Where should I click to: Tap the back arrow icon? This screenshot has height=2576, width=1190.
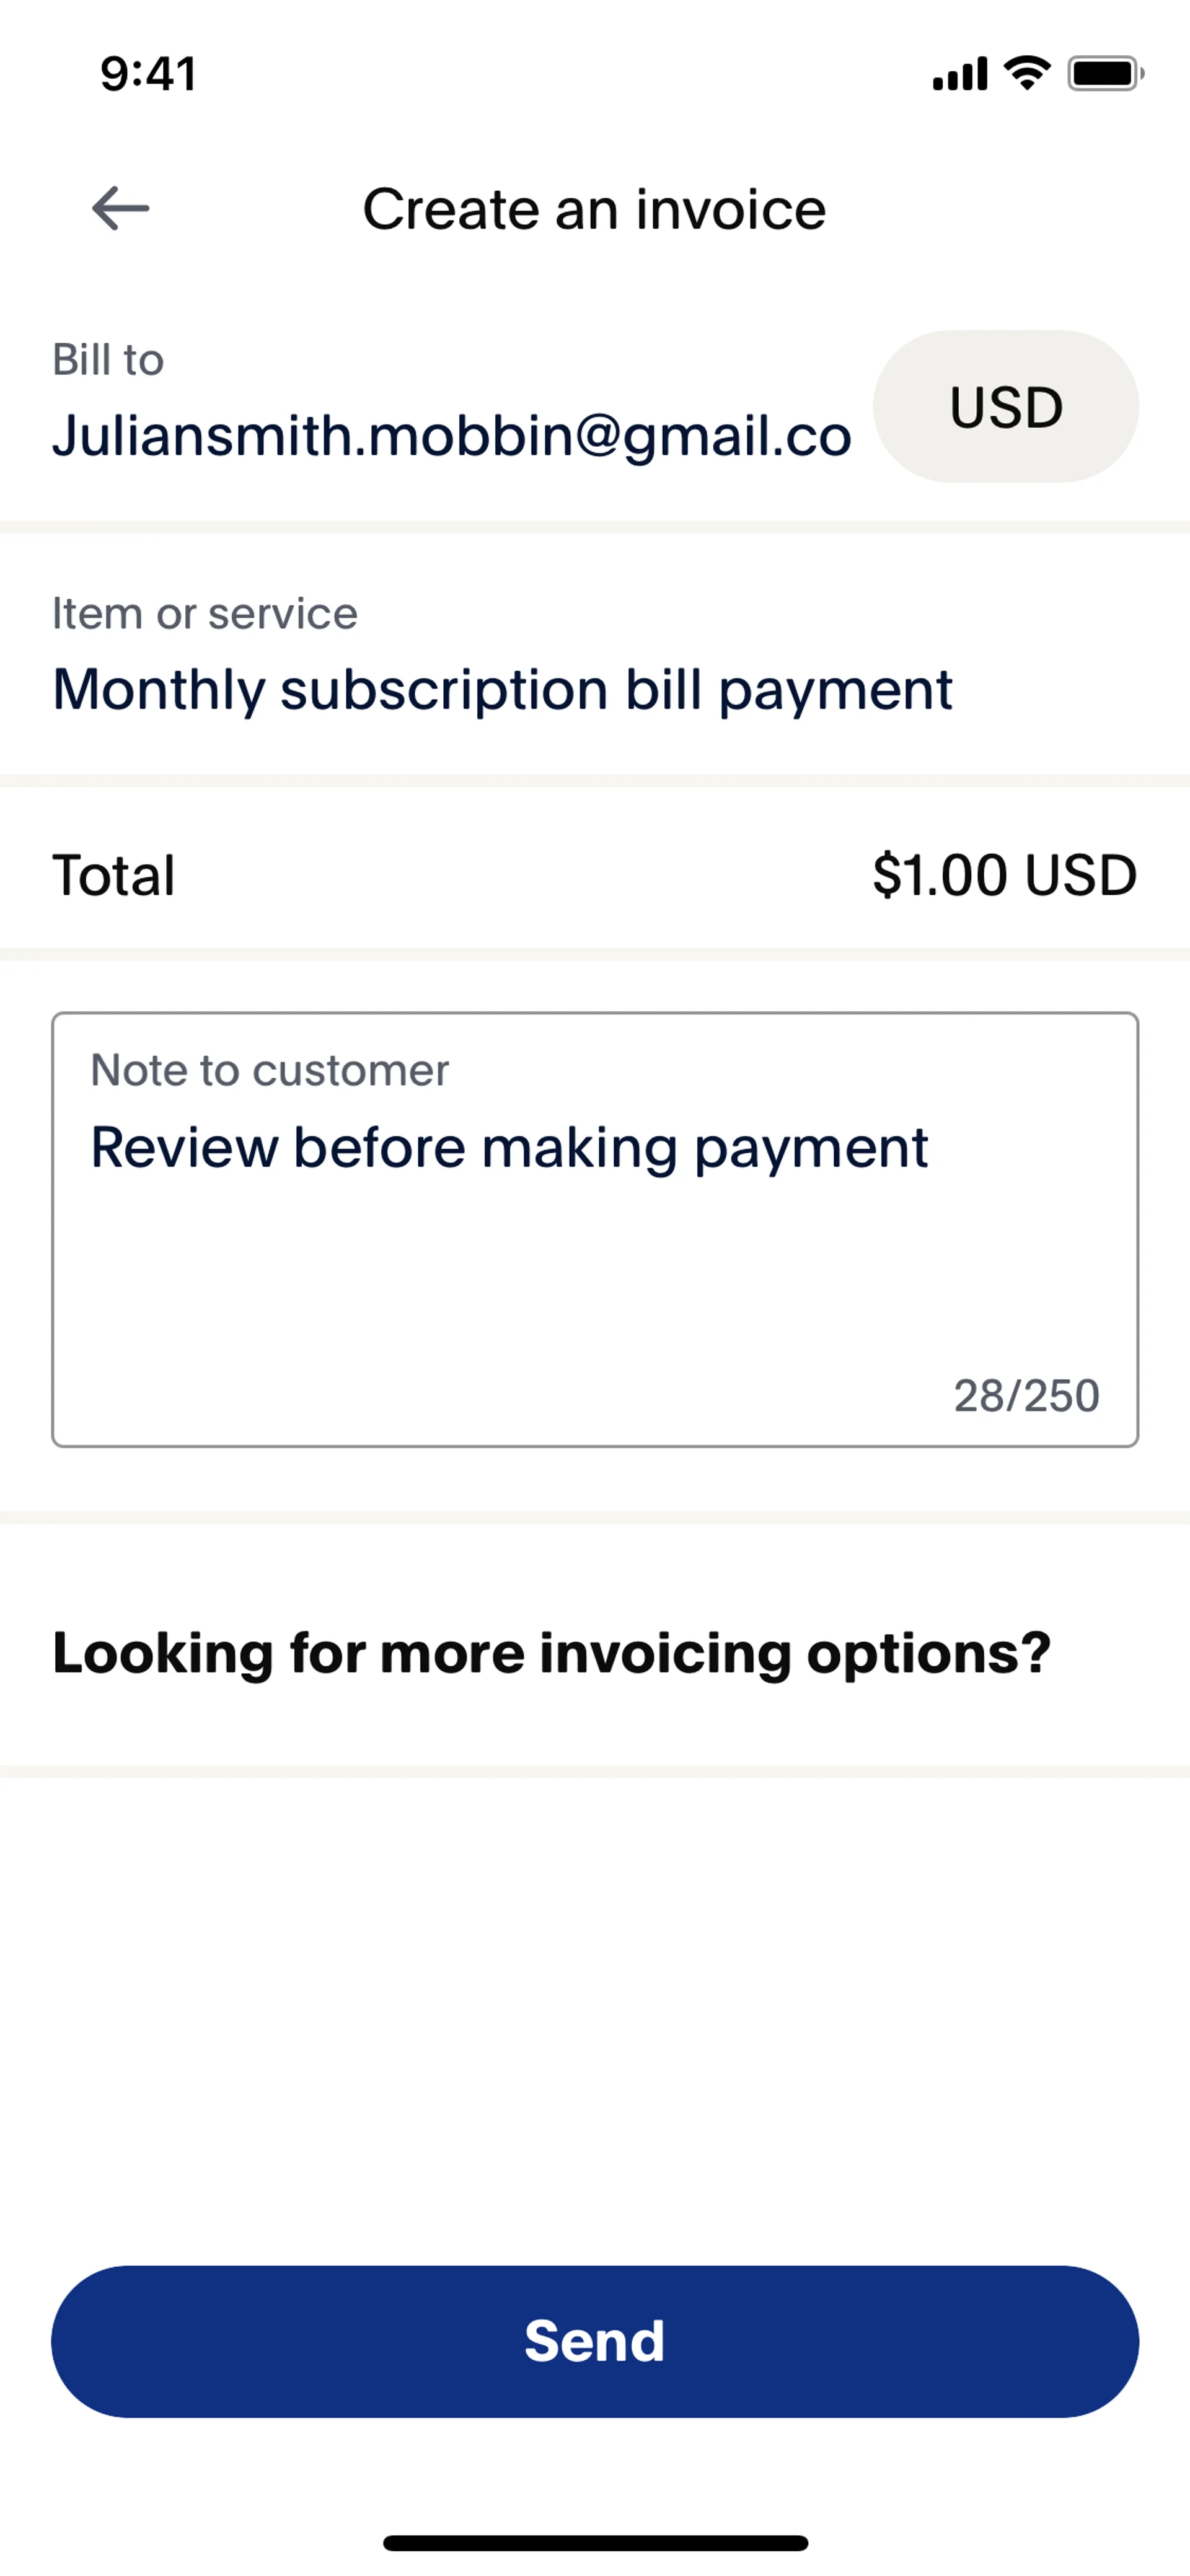click(x=120, y=208)
